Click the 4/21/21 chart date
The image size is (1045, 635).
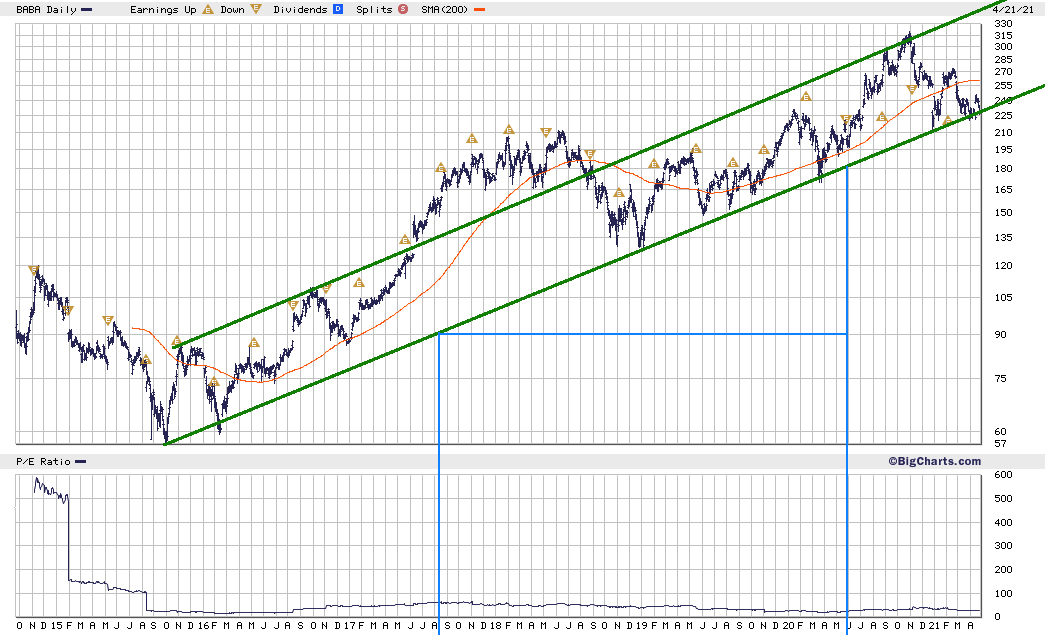(1013, 9)
